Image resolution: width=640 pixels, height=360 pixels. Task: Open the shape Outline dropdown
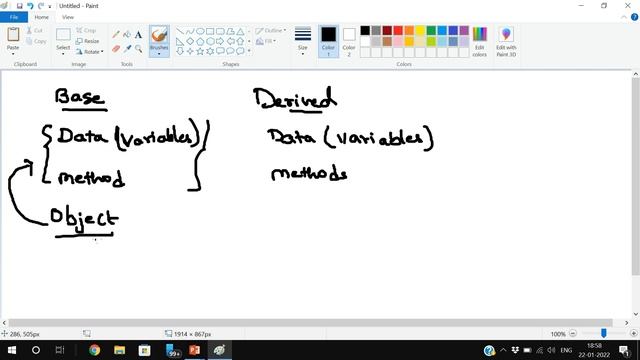tap(271, 31)
